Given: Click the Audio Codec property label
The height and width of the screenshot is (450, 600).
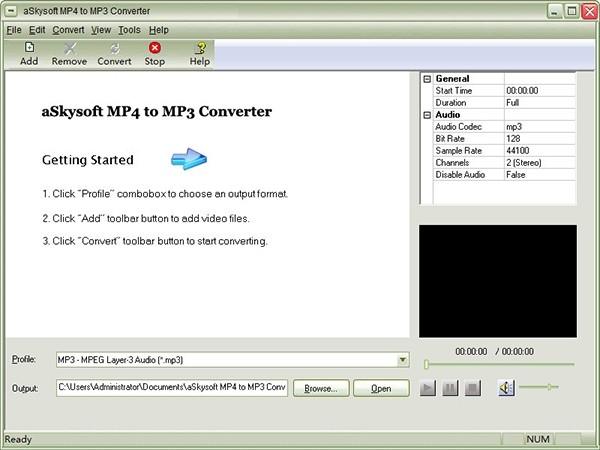Looking at the screenshot, I should click(458, 127).
